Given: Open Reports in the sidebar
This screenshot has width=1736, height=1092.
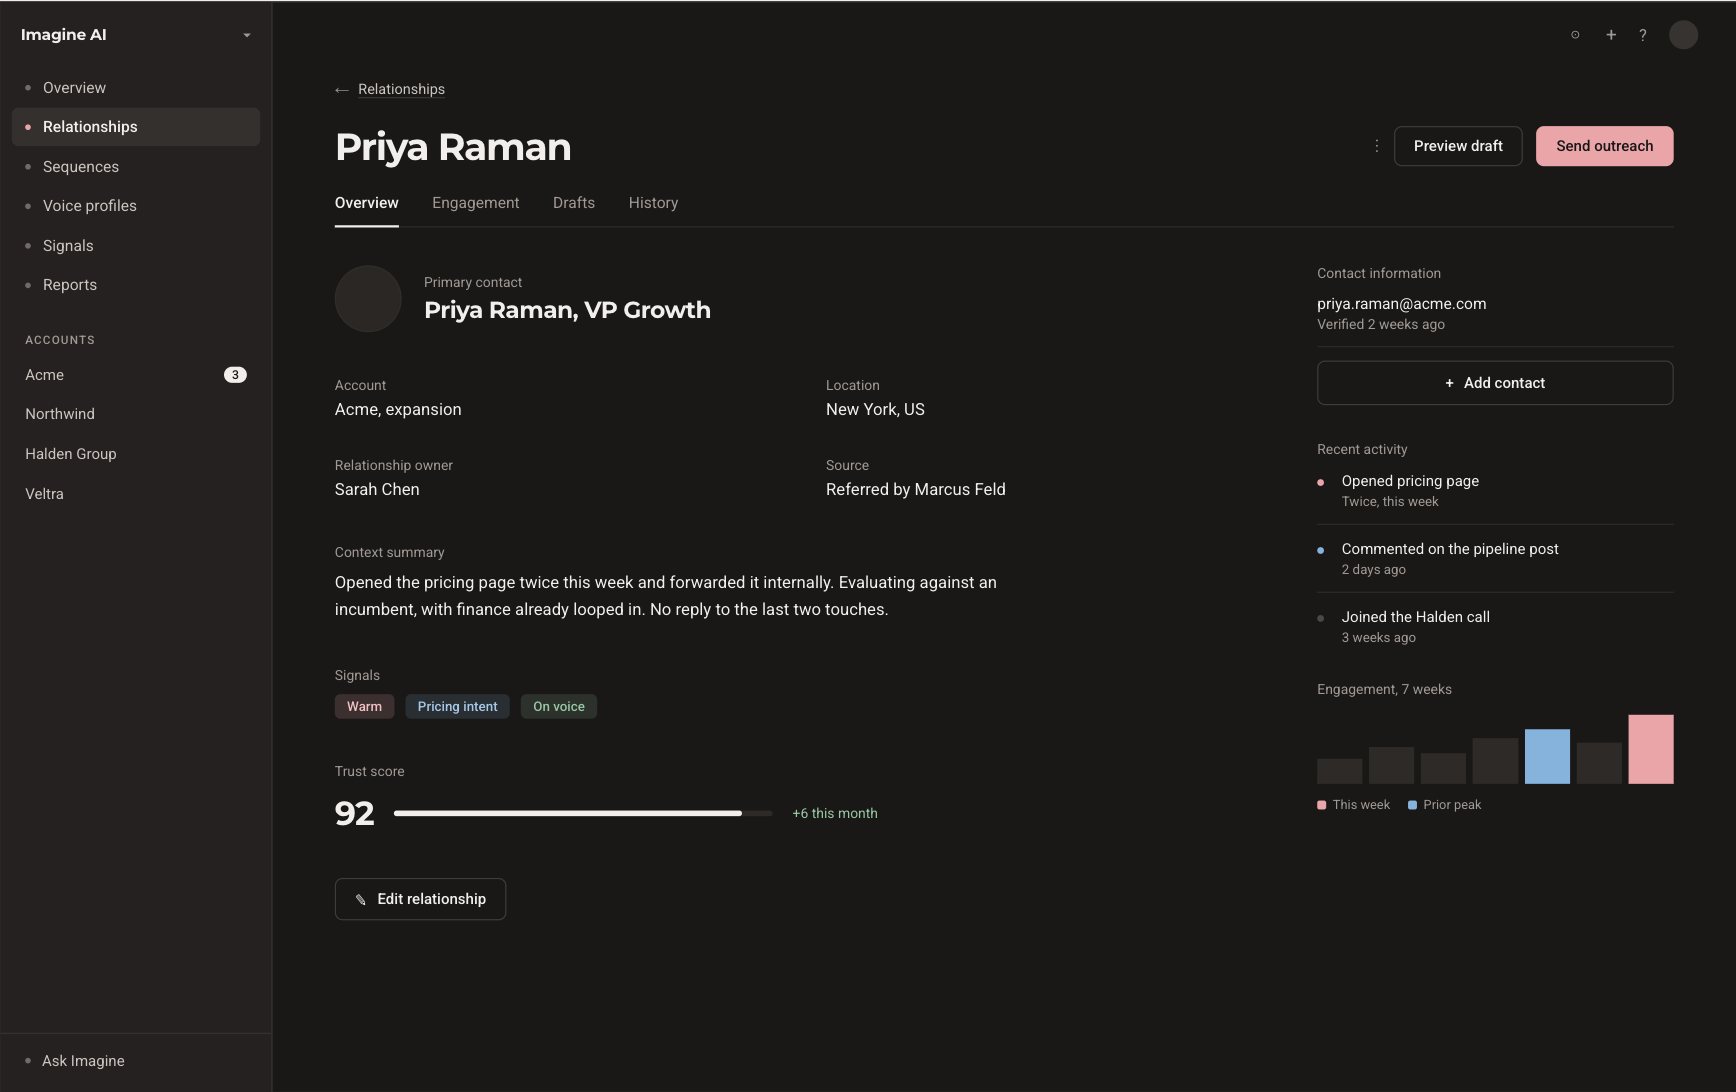Looking at the screenshot, I should 136,285.
